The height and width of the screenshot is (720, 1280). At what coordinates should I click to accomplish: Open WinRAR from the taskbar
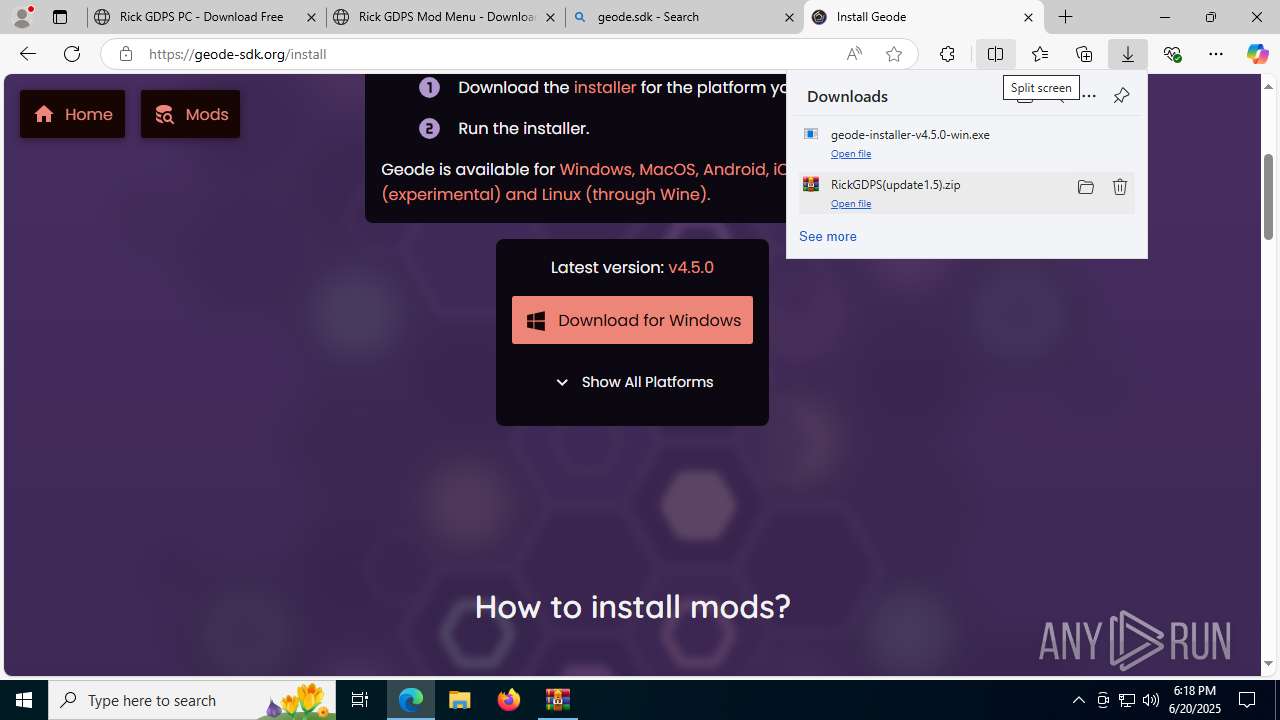[558, 700]
